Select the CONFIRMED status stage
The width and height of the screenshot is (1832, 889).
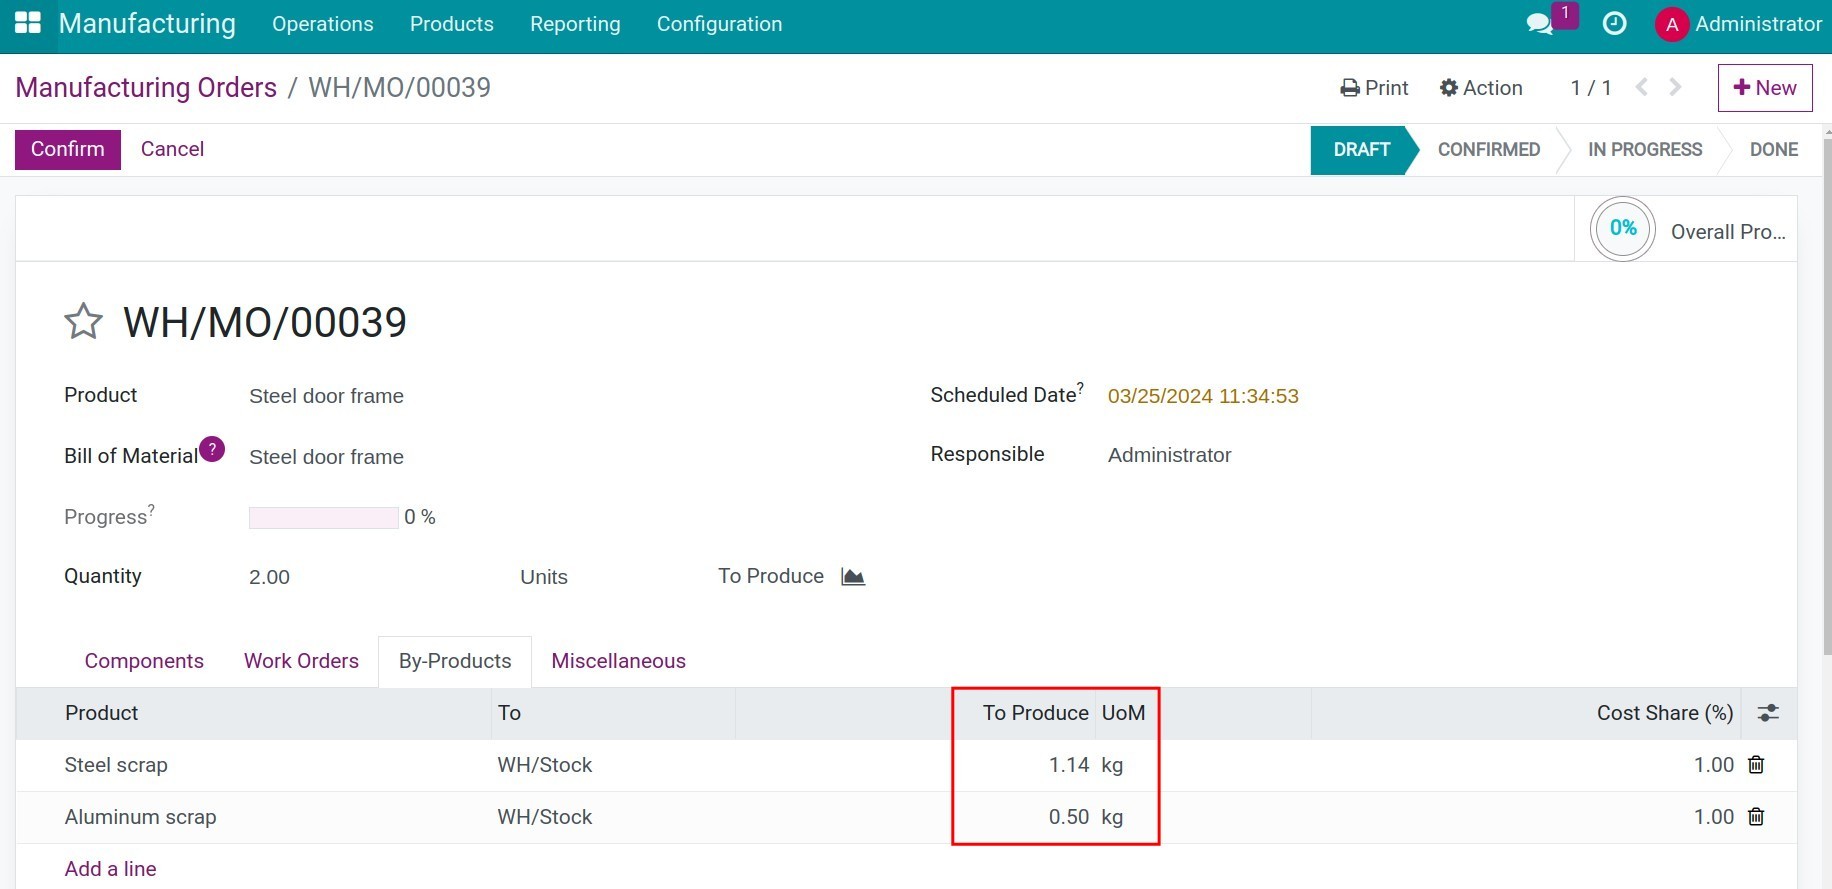[1489, 150]
